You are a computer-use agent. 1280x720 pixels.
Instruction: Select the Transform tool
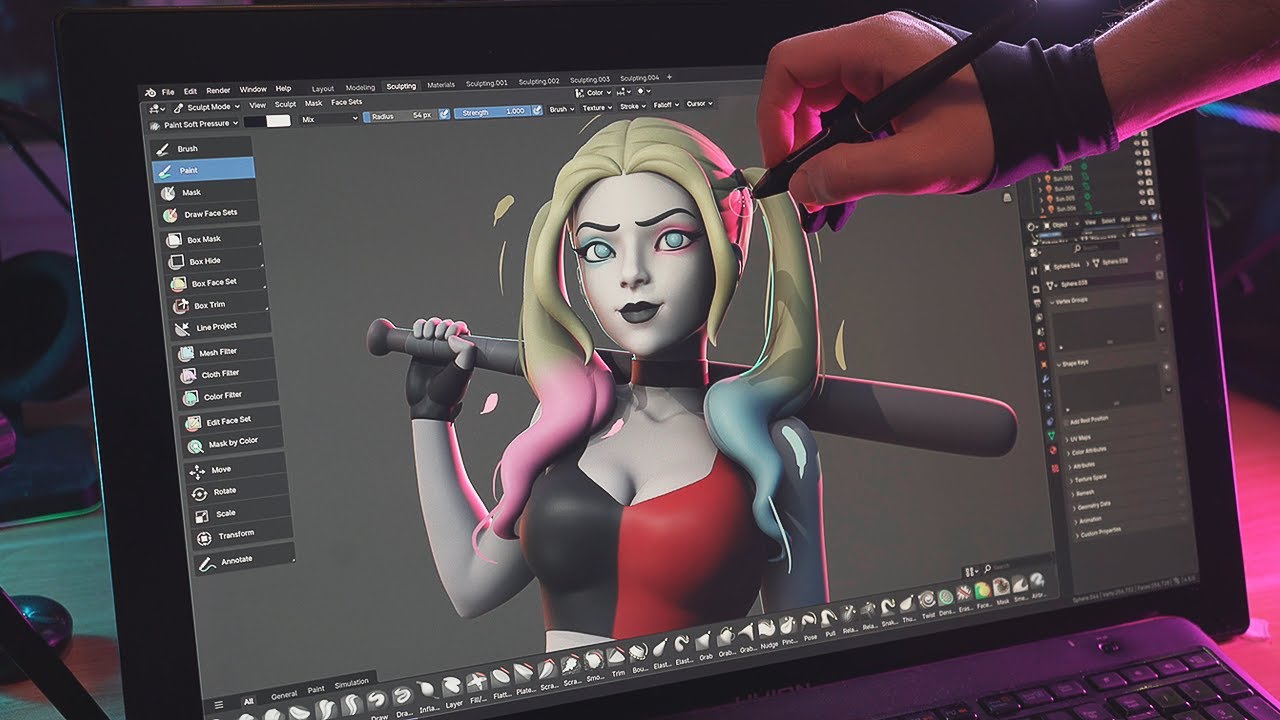point(243,536)
